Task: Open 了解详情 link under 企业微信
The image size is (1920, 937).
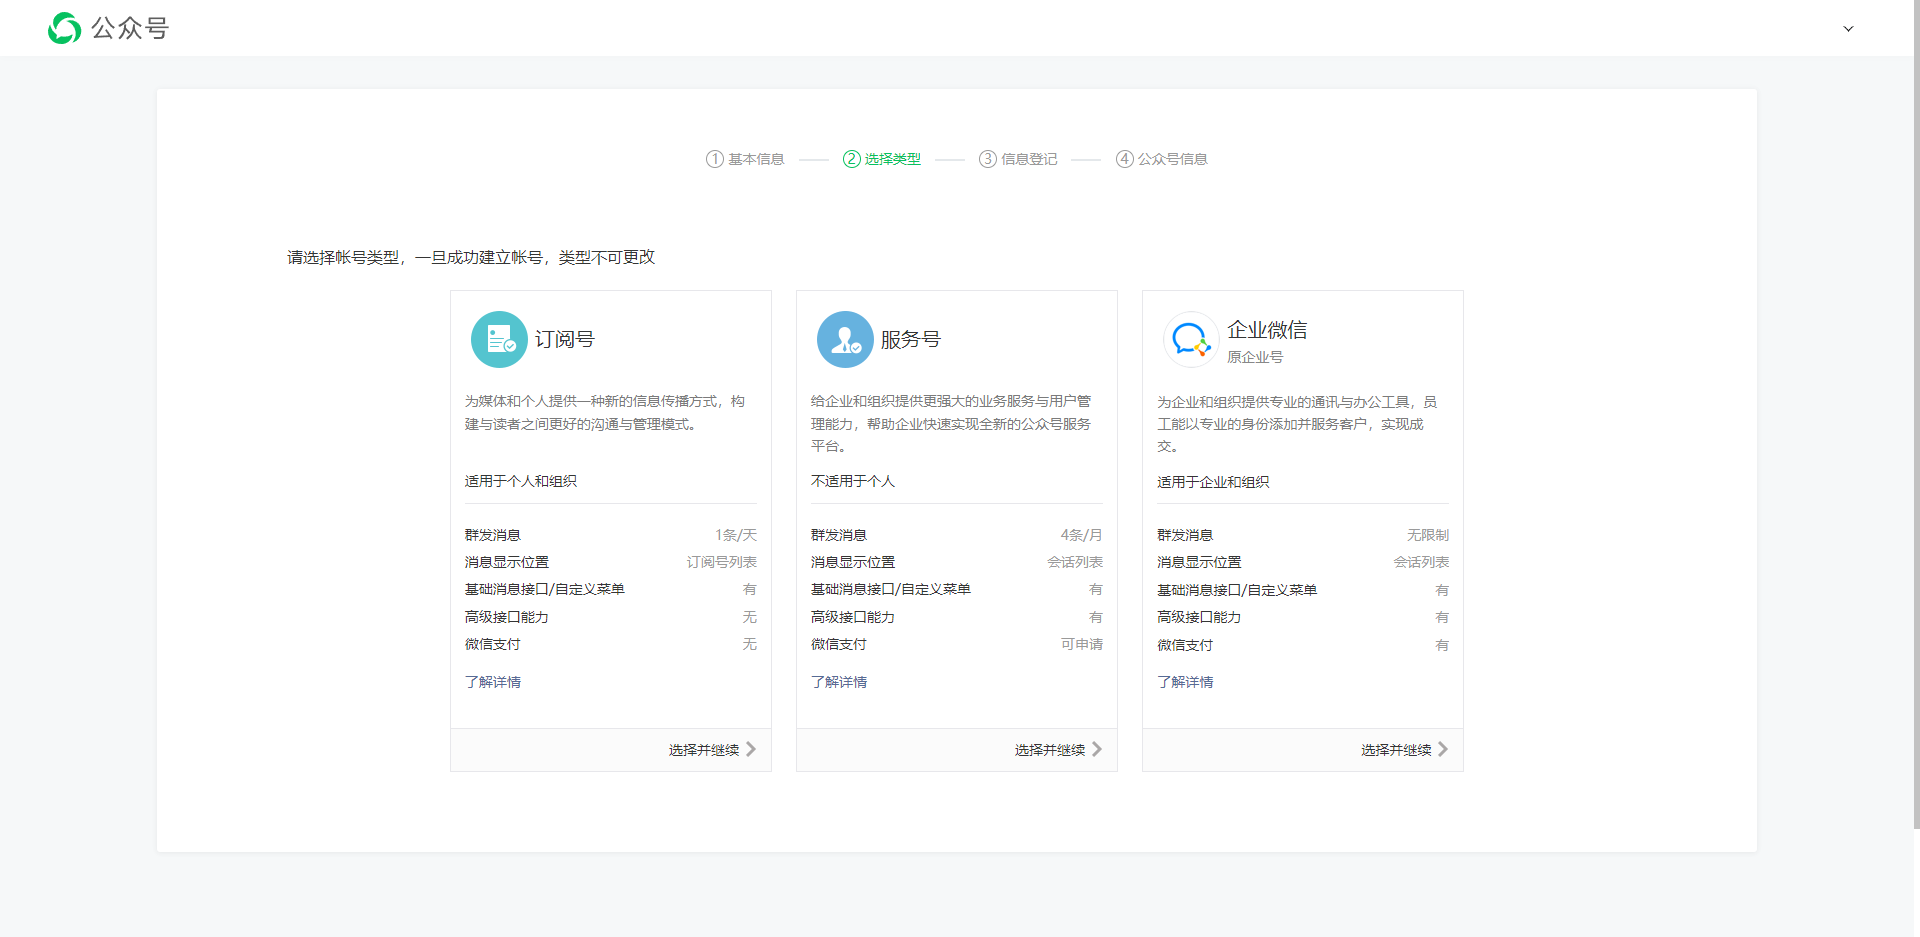Action: pos(1185,682)
